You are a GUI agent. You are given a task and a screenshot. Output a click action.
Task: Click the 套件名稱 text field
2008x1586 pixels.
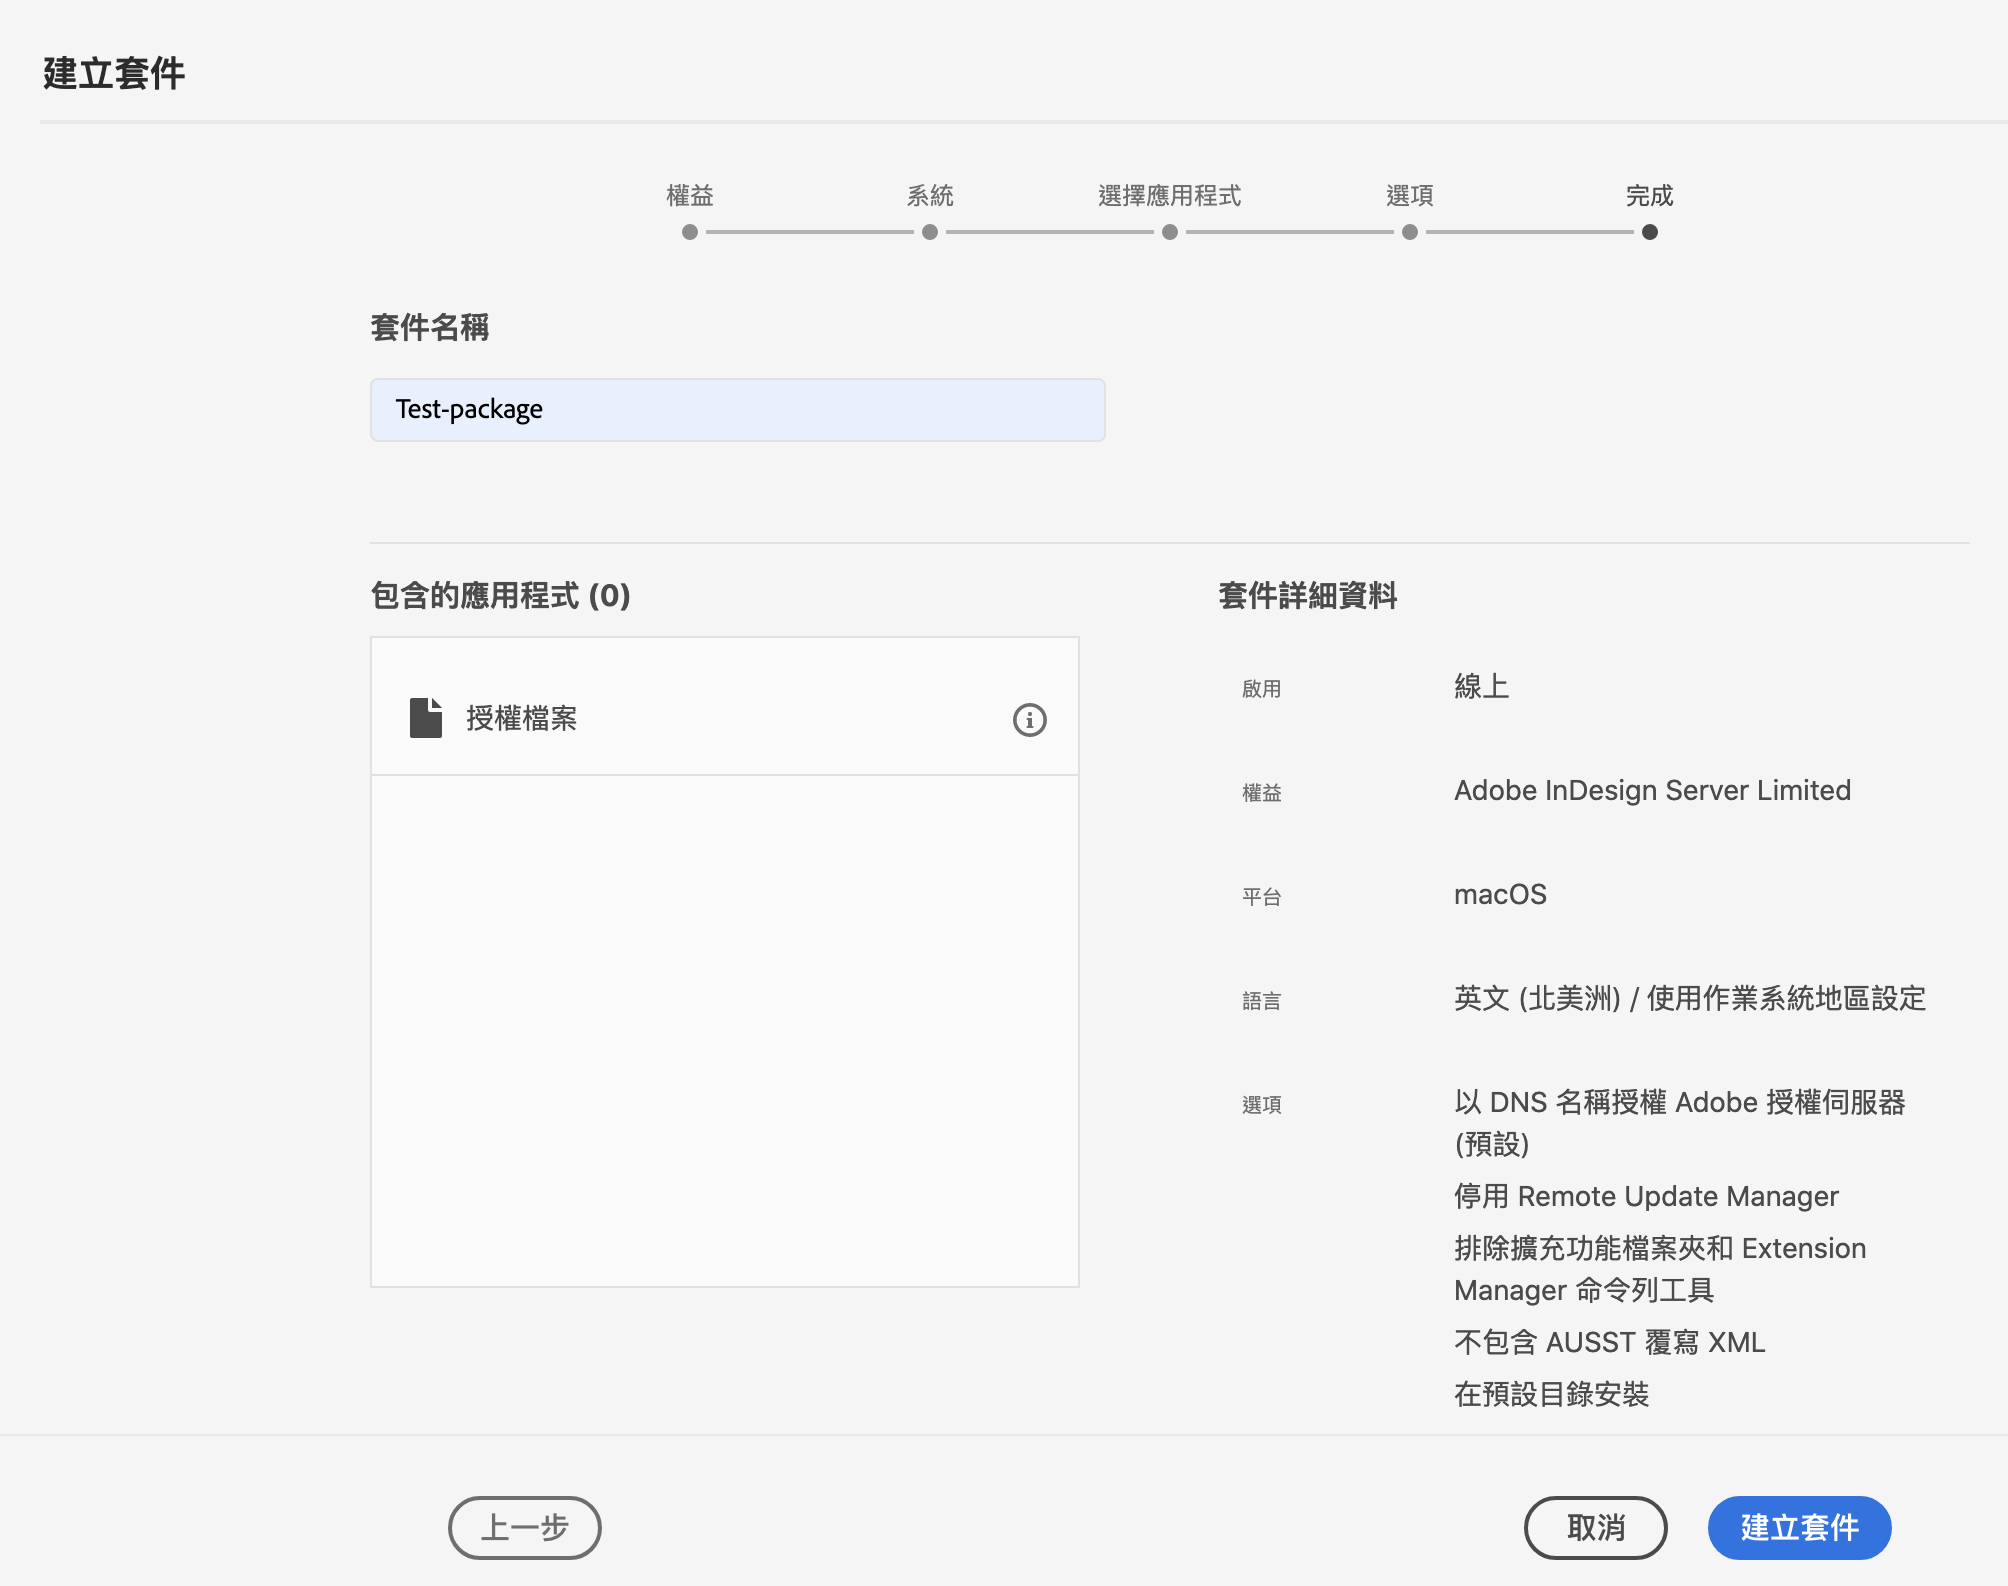pos(737,410)
